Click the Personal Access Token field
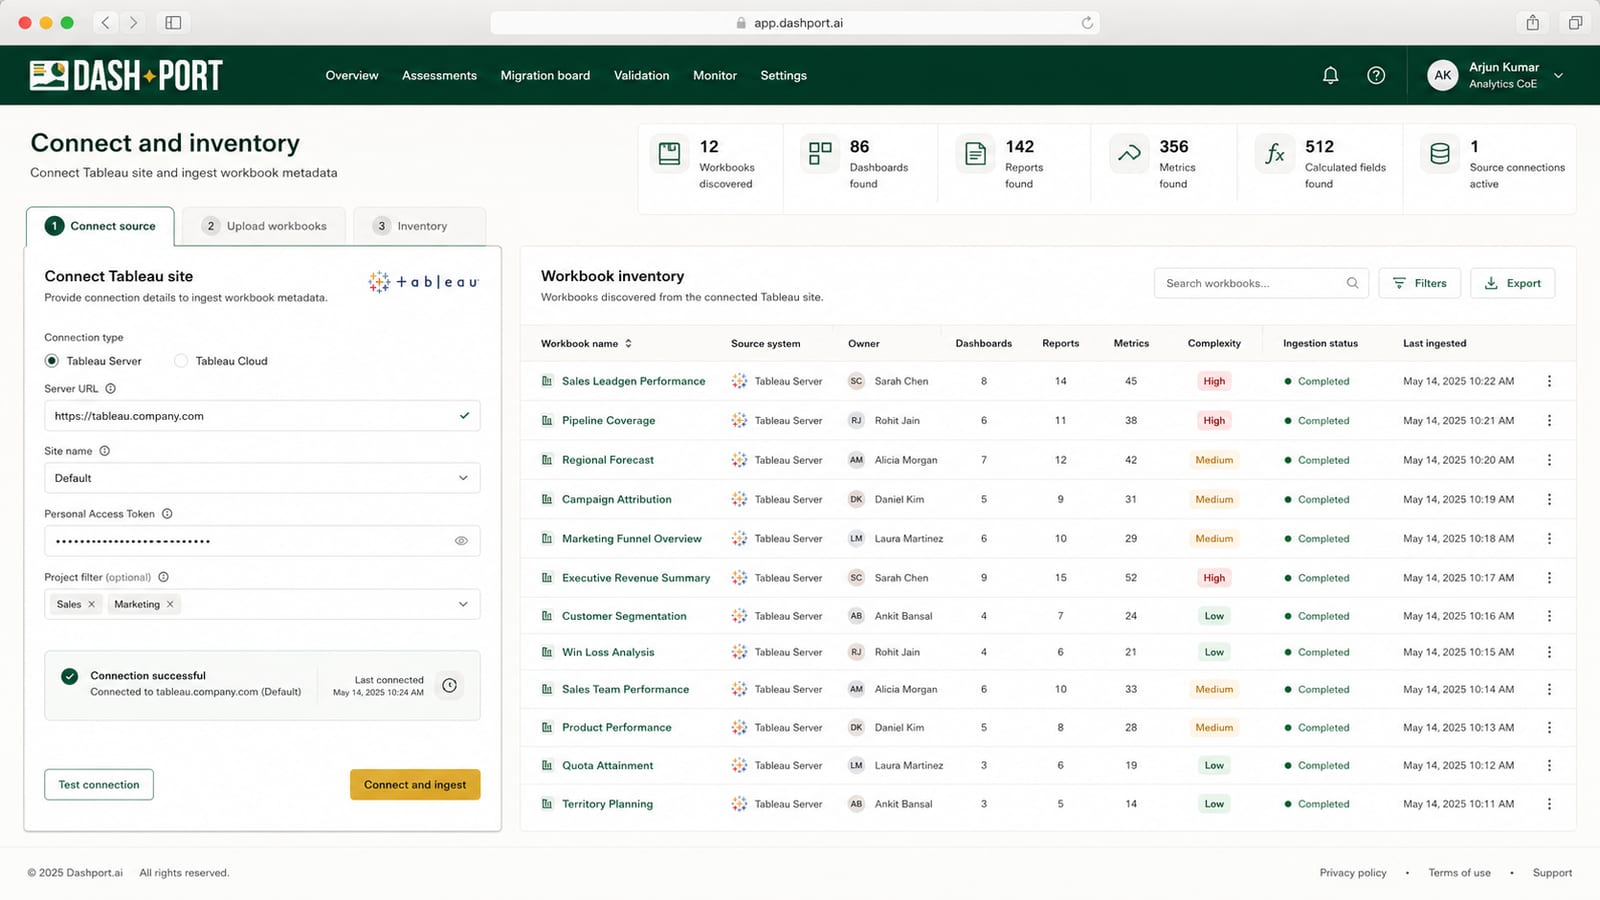The width and height of the screenshot is (1600, 900). point(262,541)
